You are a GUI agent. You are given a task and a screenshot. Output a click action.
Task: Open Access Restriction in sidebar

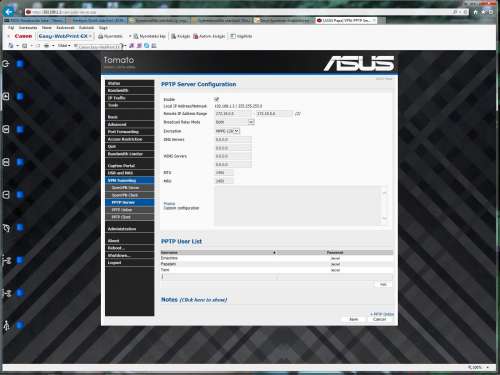click(130, 139)
